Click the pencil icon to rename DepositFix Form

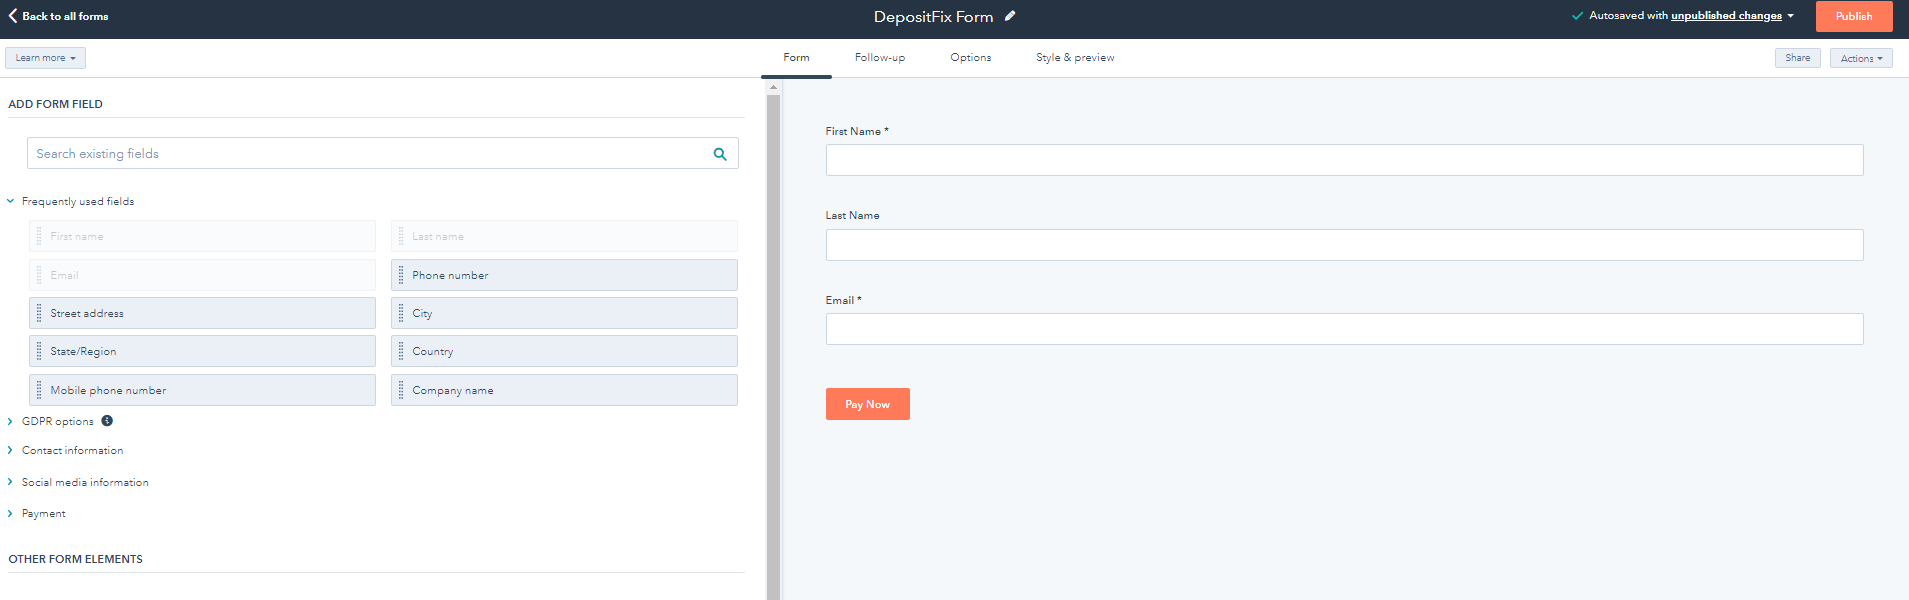point(1010,16)
